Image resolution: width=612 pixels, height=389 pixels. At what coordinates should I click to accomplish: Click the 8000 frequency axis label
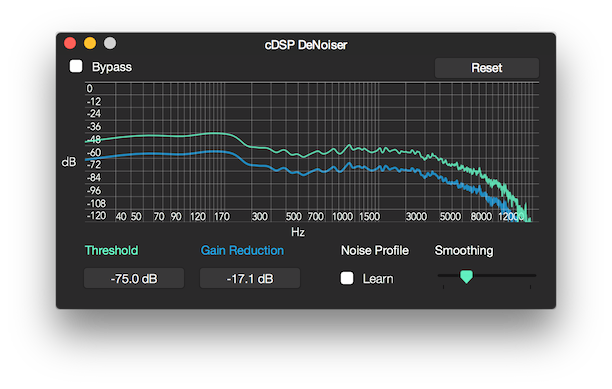tap(481, 217)
